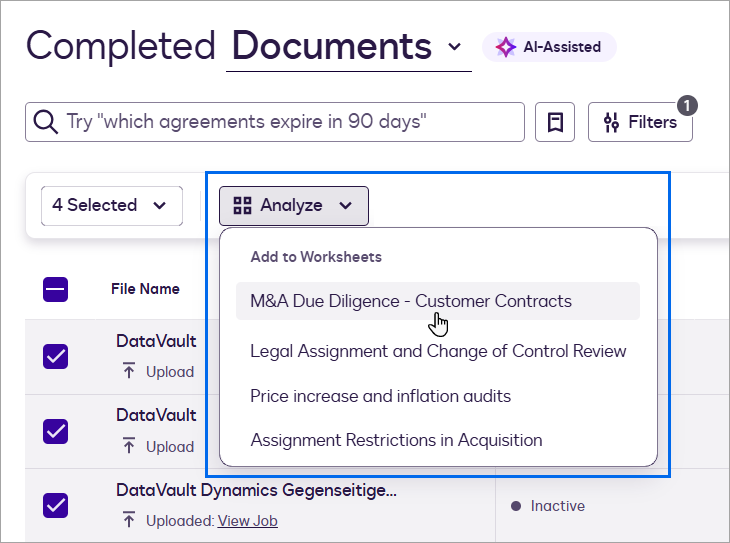Choose M&A Due Diligence - Customer Contracts

[438, 301]
